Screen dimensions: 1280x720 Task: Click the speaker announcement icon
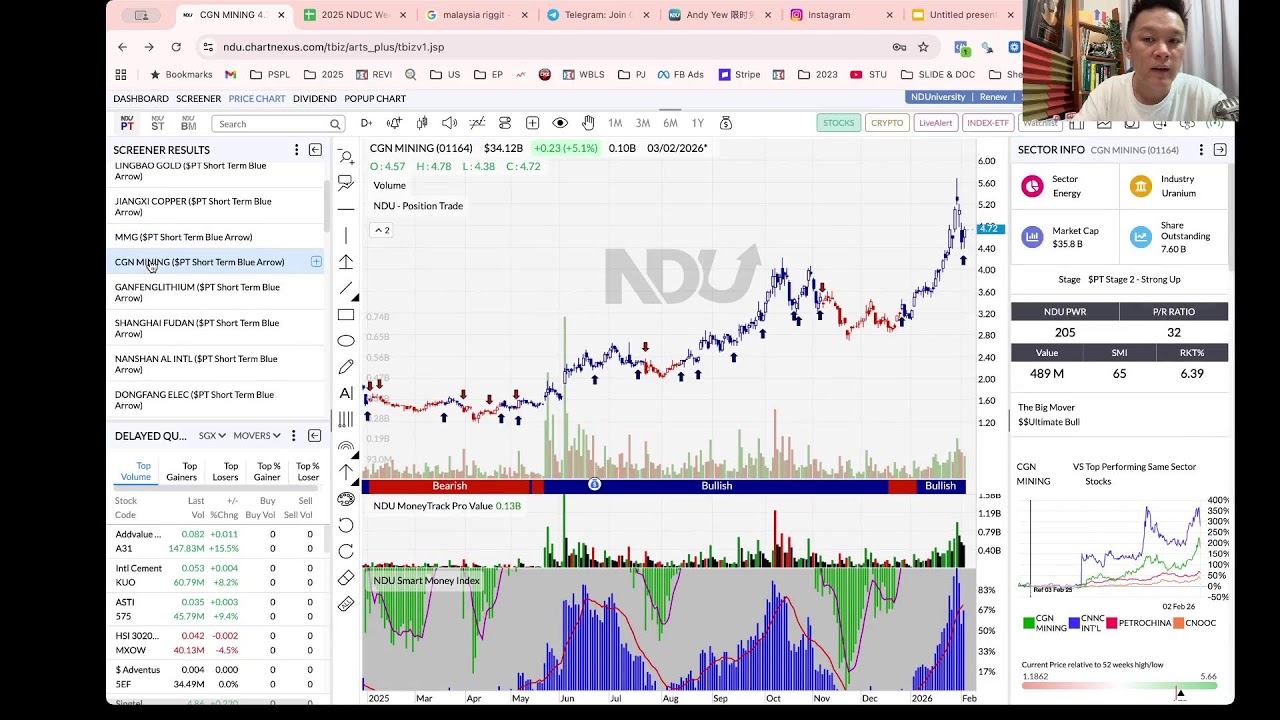449,123
